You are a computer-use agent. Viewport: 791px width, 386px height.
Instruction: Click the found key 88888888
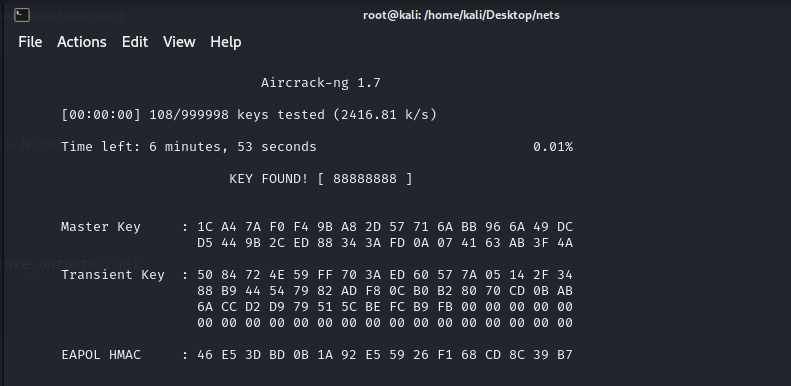[365, 179]
